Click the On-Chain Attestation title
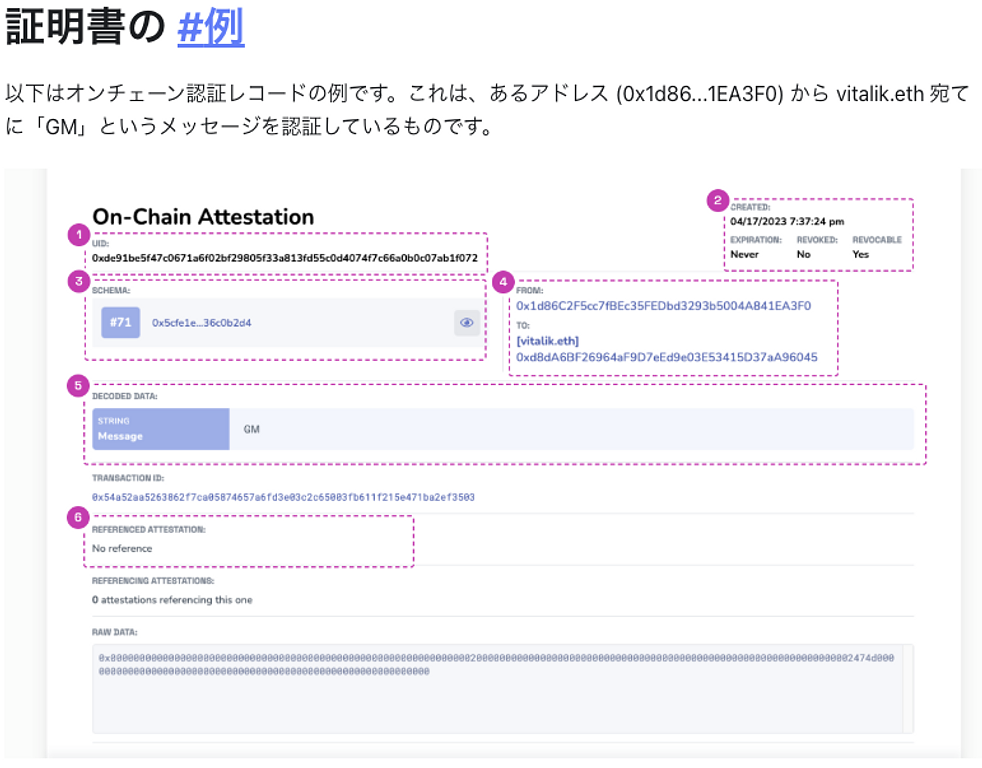This screenshot has height=768, width=982. 203,217
